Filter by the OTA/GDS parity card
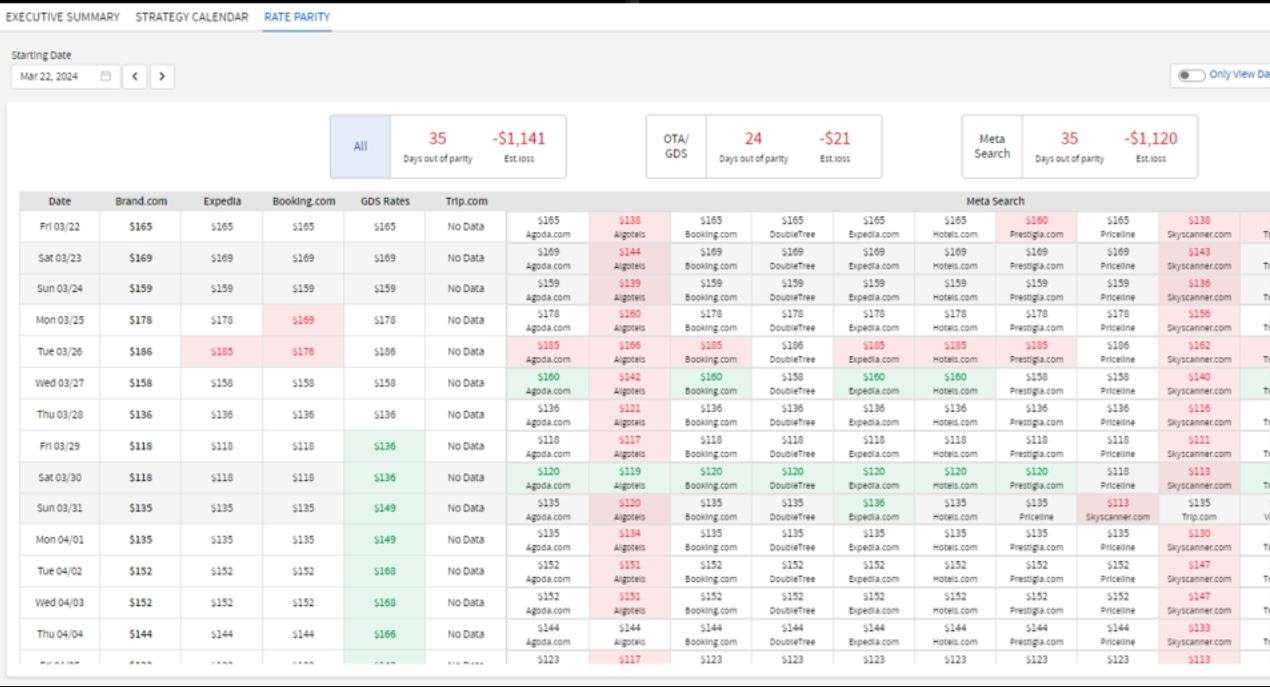The width and height of the screenshot is (1270, 687). click(x=676, y=147)
